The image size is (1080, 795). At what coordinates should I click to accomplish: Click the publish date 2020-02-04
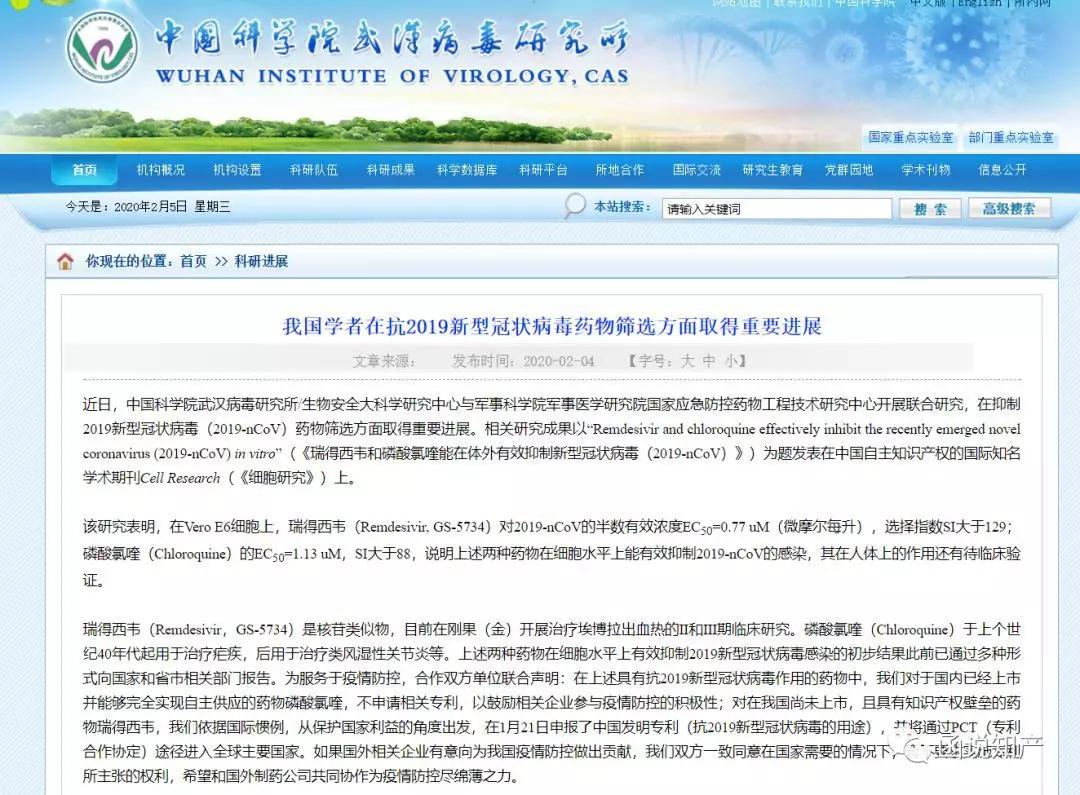(x=559, y=361)
